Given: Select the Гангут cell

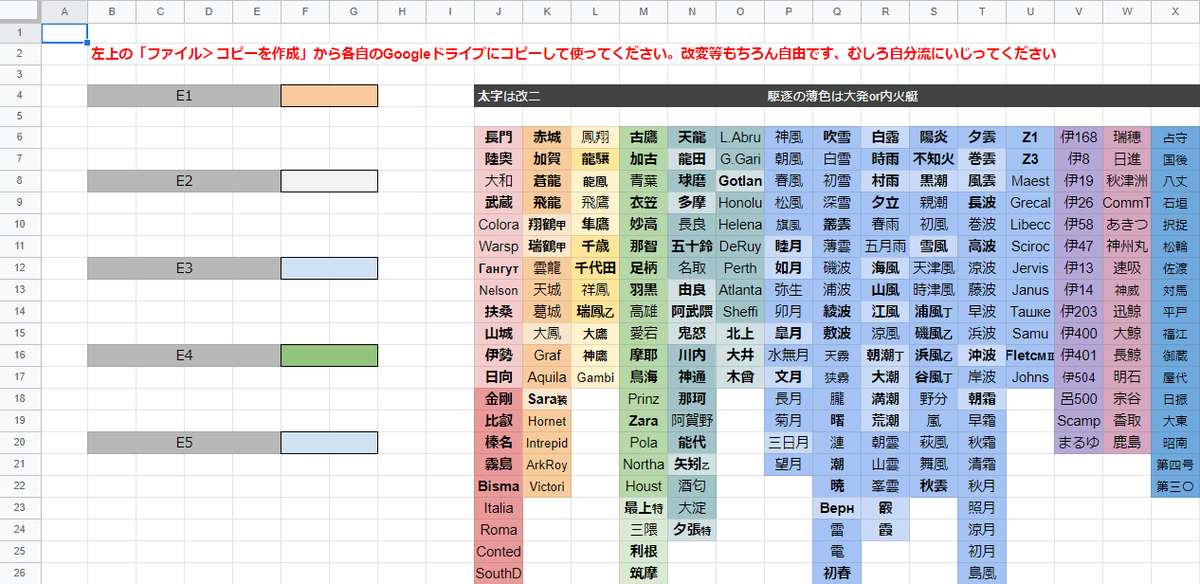Looking at the screenshot, I should (x=498, y=268).
